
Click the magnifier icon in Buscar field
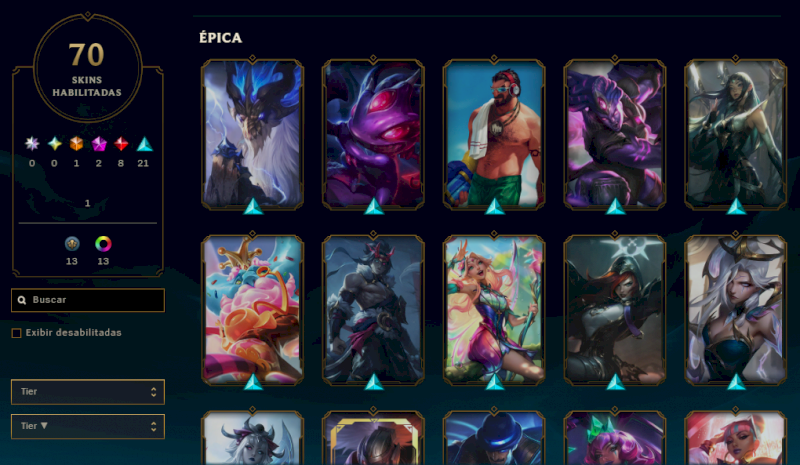coord(22,300)
